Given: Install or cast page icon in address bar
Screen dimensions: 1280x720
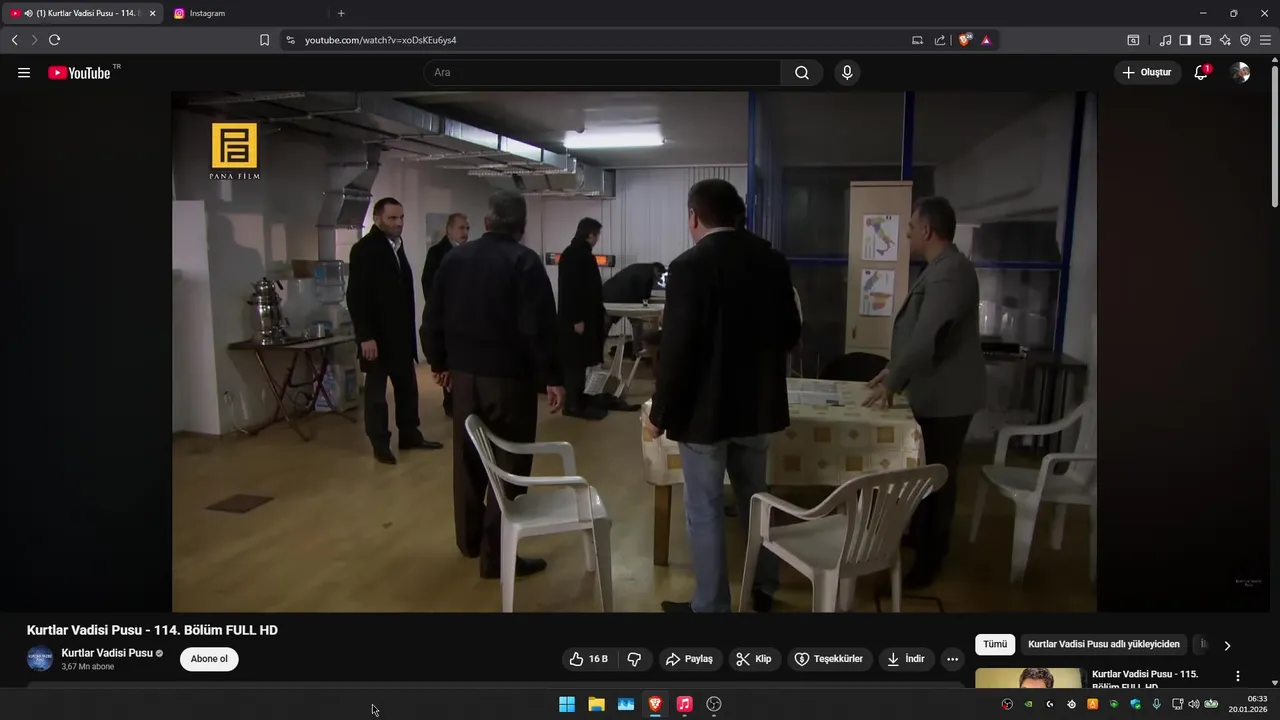Looking at the screenshot, I should (x=917, y=40).
